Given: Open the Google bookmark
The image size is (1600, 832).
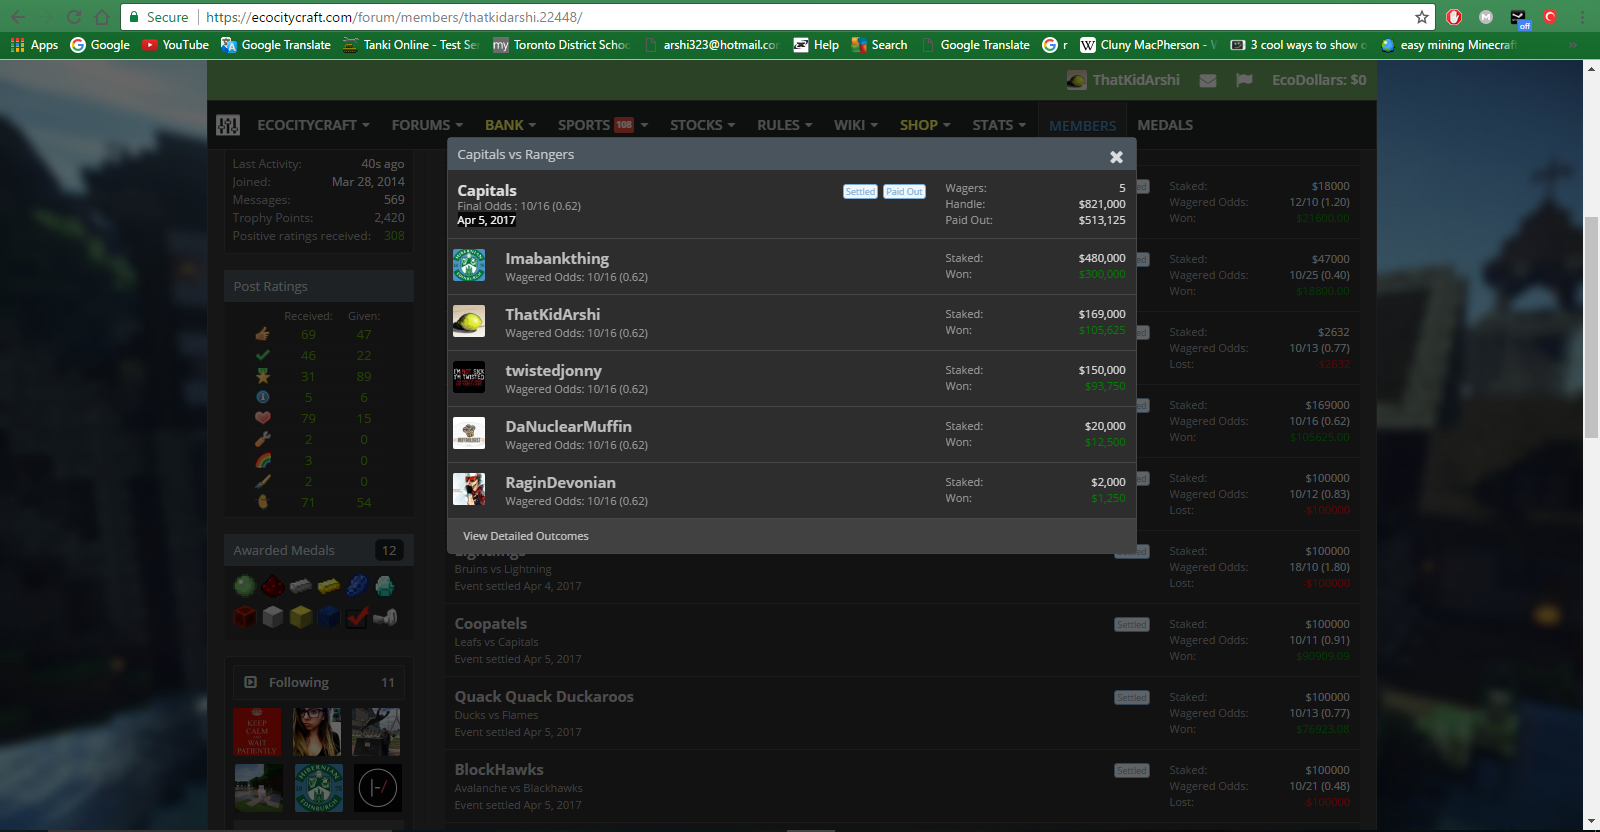Looking at the screenshot, I should (100, 45).
